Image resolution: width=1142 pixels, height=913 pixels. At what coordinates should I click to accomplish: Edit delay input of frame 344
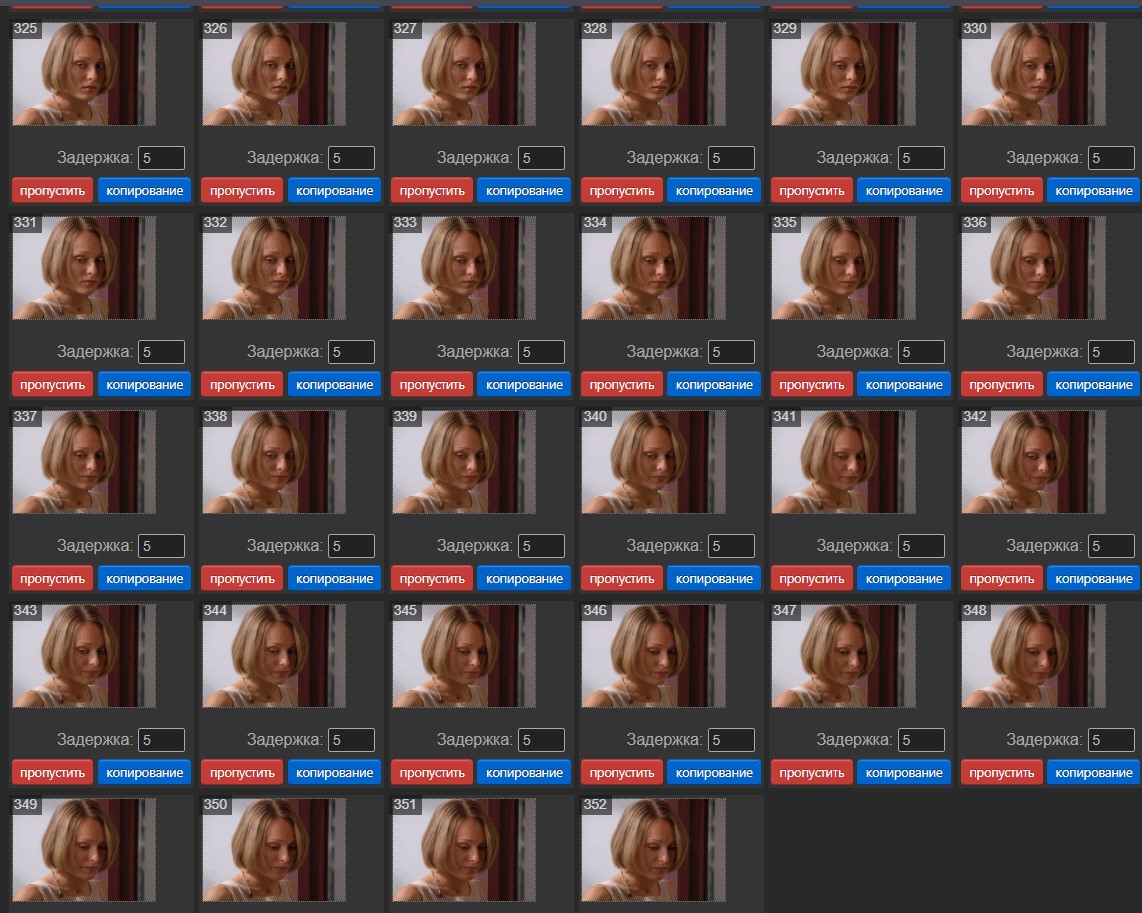click(352, 740)
